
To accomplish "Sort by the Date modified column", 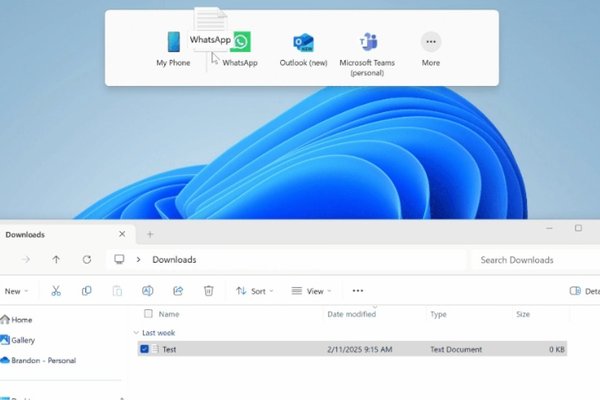I will pos(352,314).
